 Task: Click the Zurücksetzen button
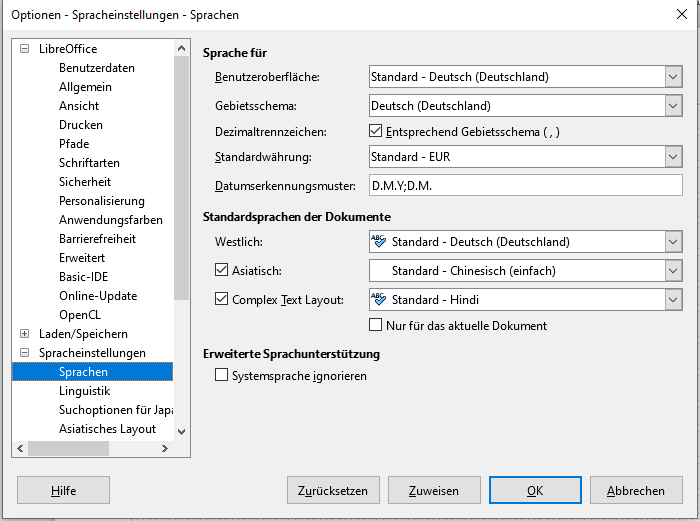333,490
